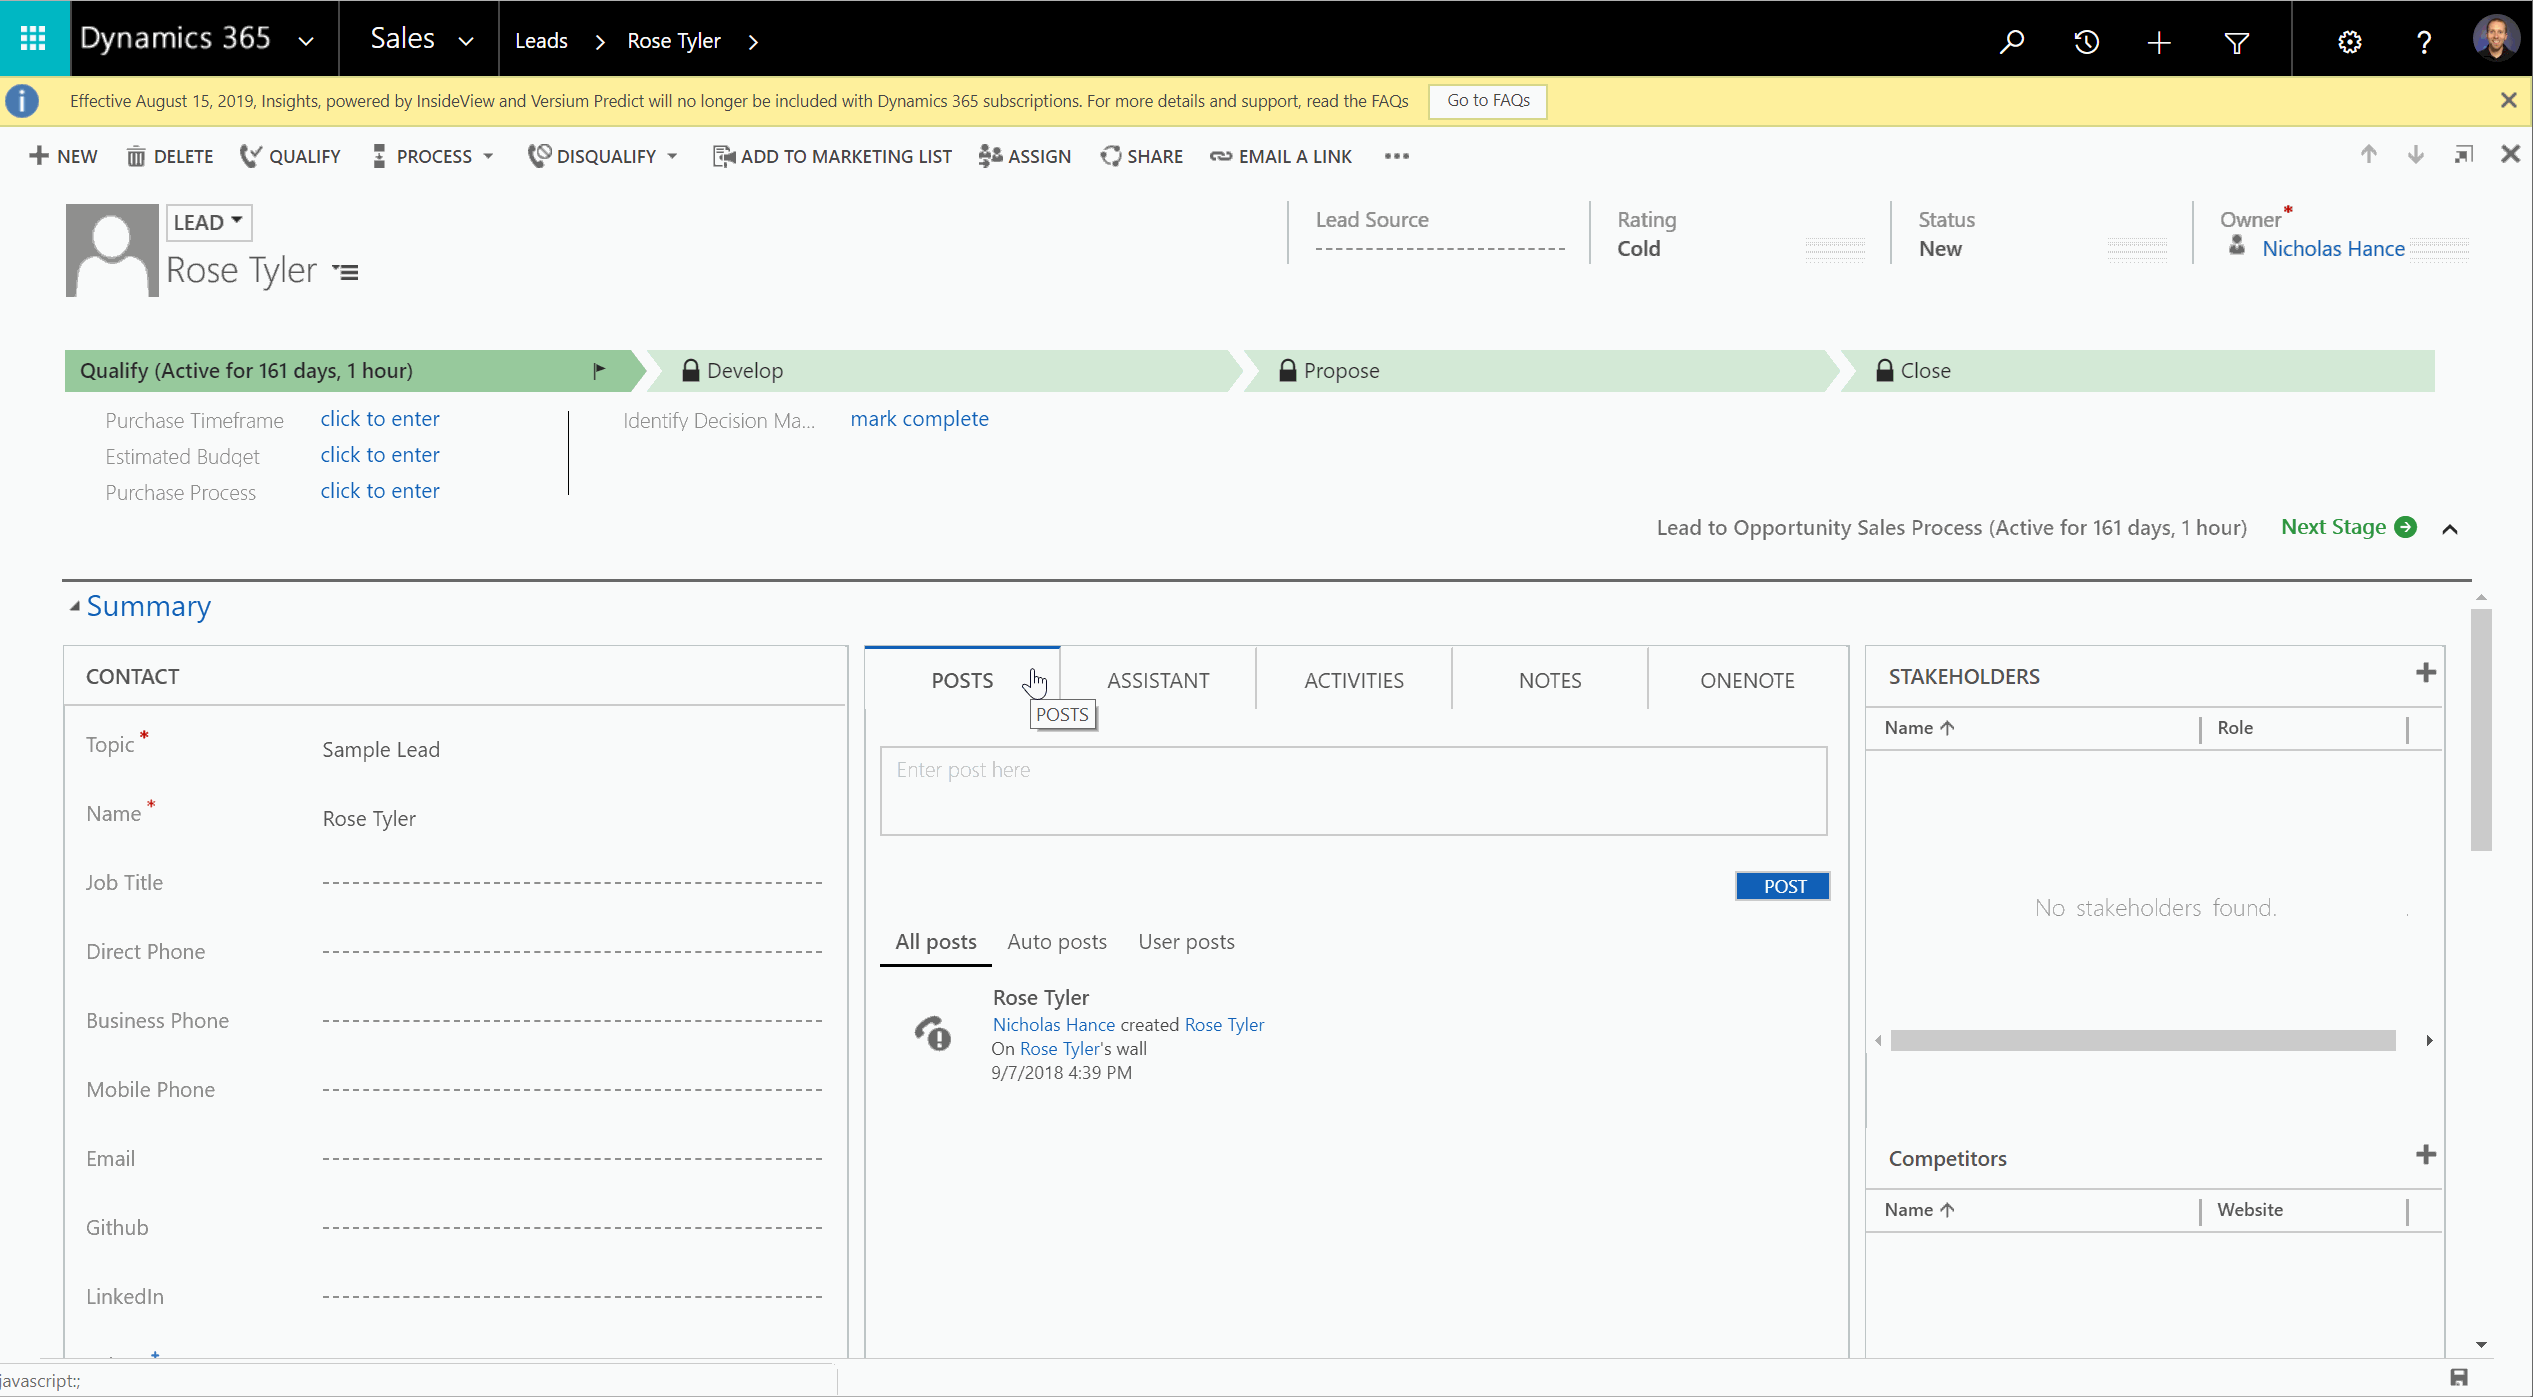The width and height of the screenshot is (2533, 1397).
Task: Click the quick create plus icon
Action: coord(2159,41)
